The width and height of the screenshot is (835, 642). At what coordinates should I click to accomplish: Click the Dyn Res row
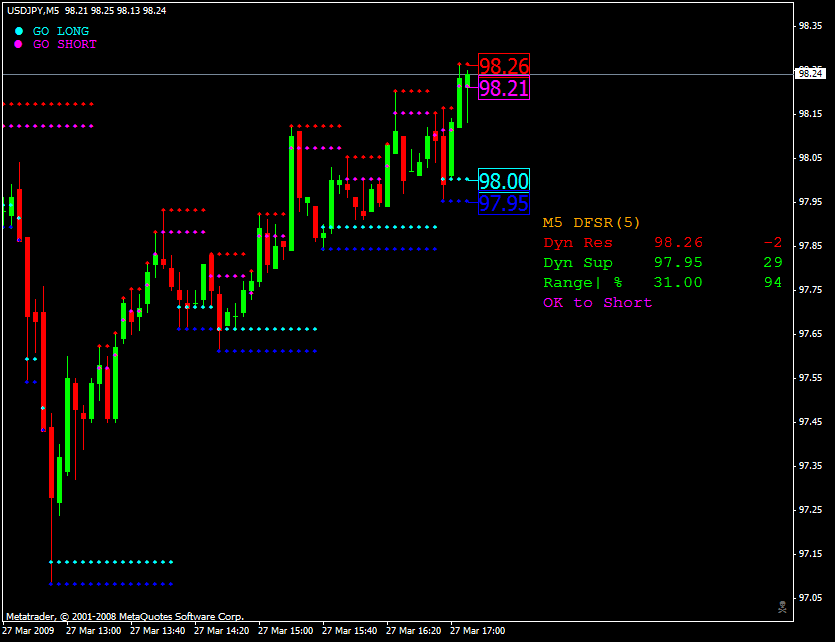(x=662, y=242)
